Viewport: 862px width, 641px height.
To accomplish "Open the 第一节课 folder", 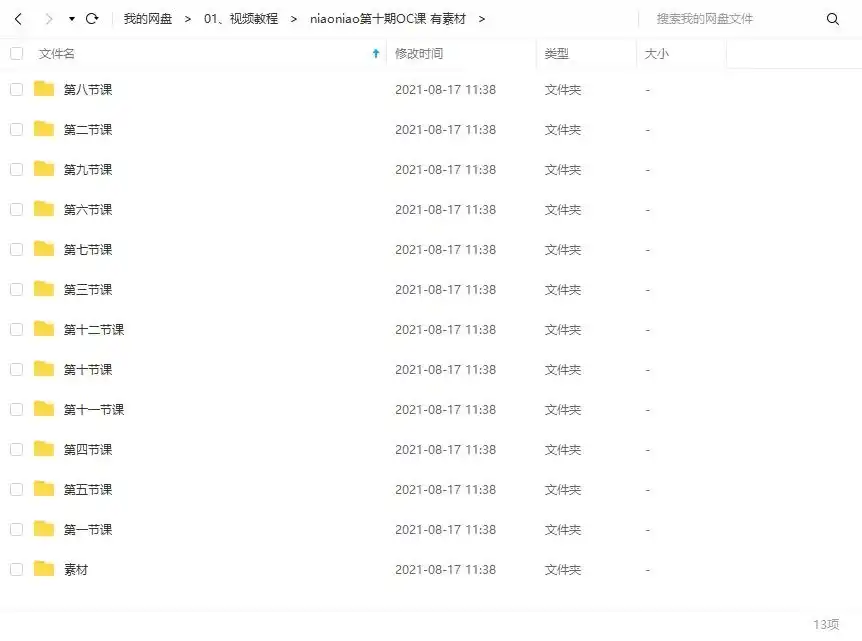I will [x=87, y=529].
